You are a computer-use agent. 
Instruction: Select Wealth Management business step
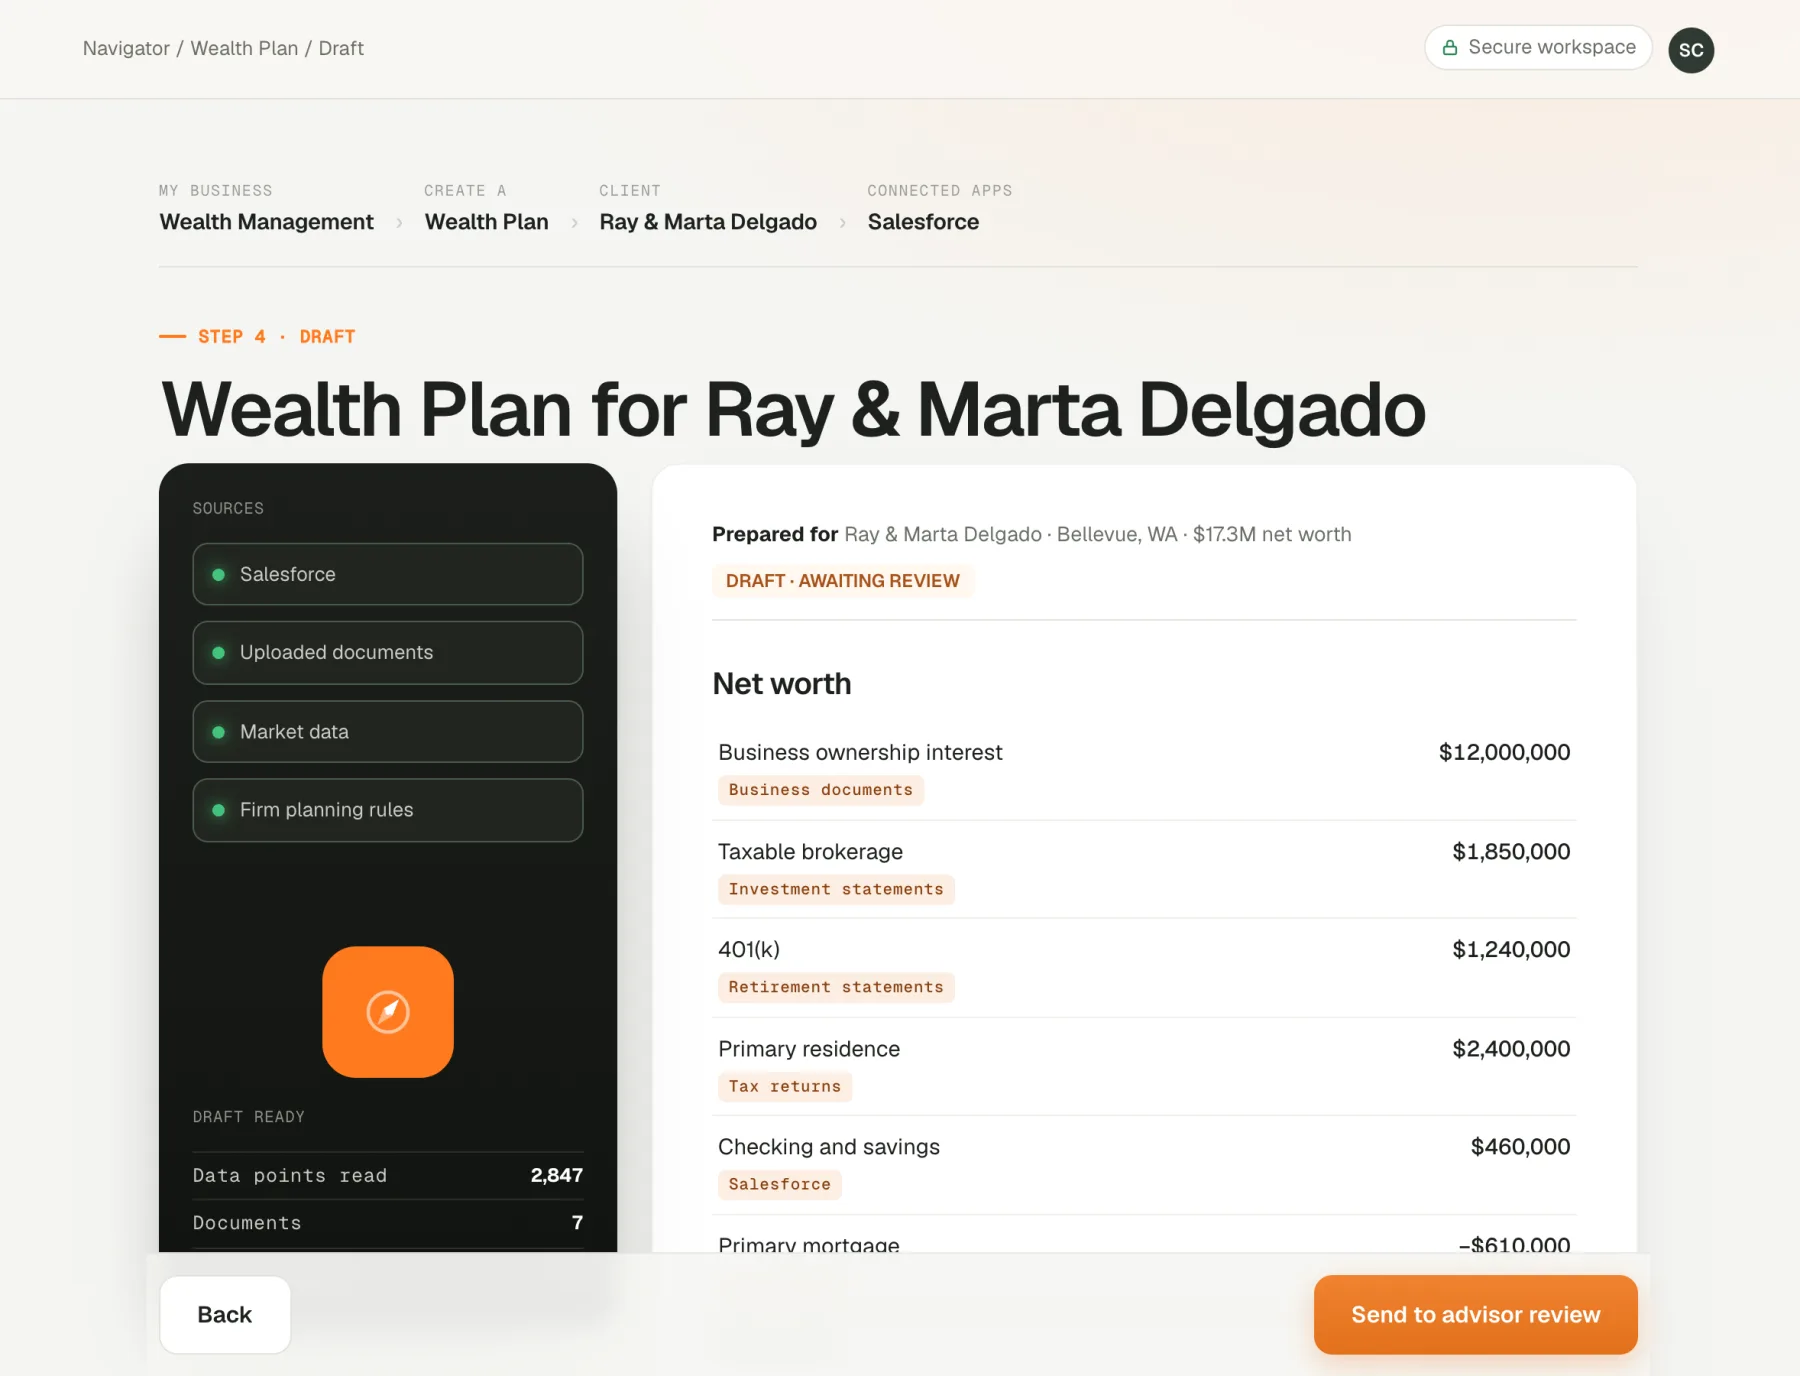tap(266, 222)
